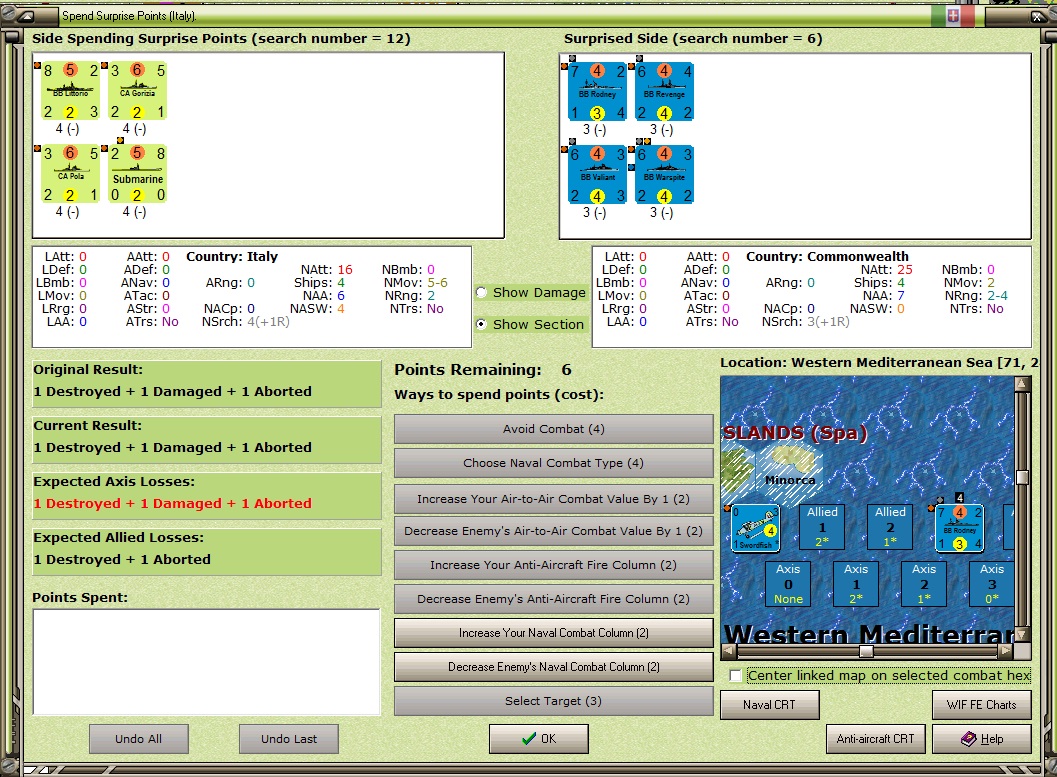Image resolution: width=1057 pixels, height=777 pixels.
Task: Click the Country: Italy label
Action: [x=232, y=257]
